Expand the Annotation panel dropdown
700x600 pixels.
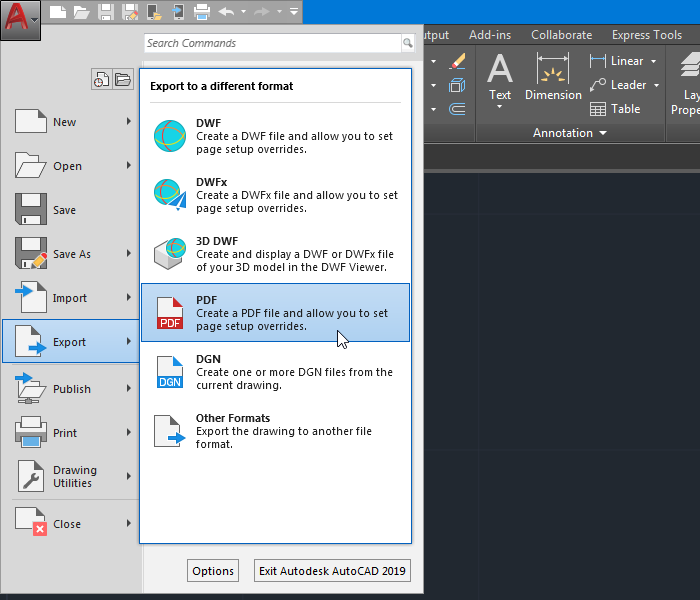(x=603, y=133)
